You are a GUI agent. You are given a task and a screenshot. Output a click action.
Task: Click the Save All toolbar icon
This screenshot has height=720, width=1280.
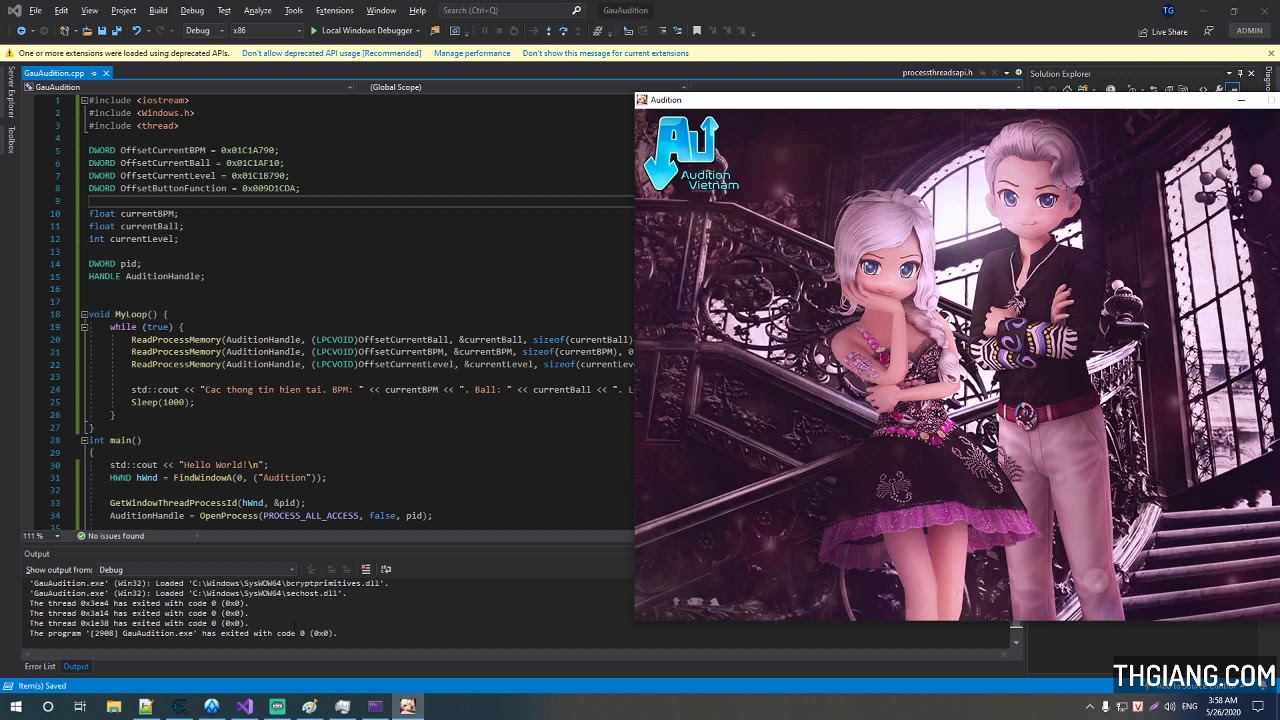coord(117,31)
